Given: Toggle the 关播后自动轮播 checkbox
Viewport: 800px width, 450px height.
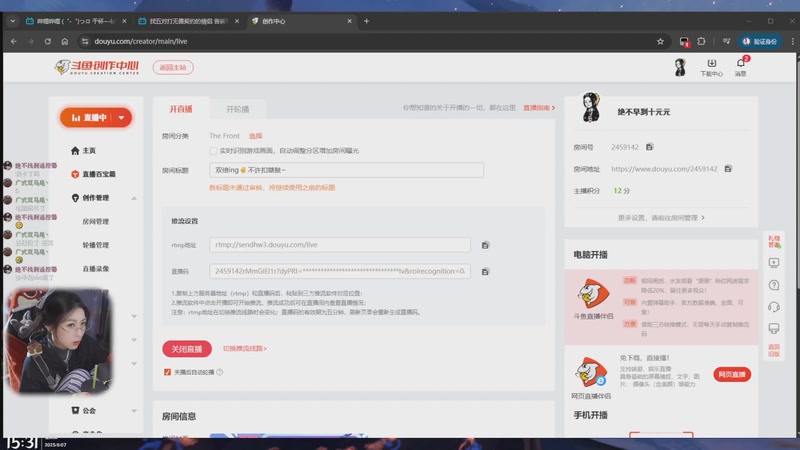Looking at the screenshot, I should 167,372.
